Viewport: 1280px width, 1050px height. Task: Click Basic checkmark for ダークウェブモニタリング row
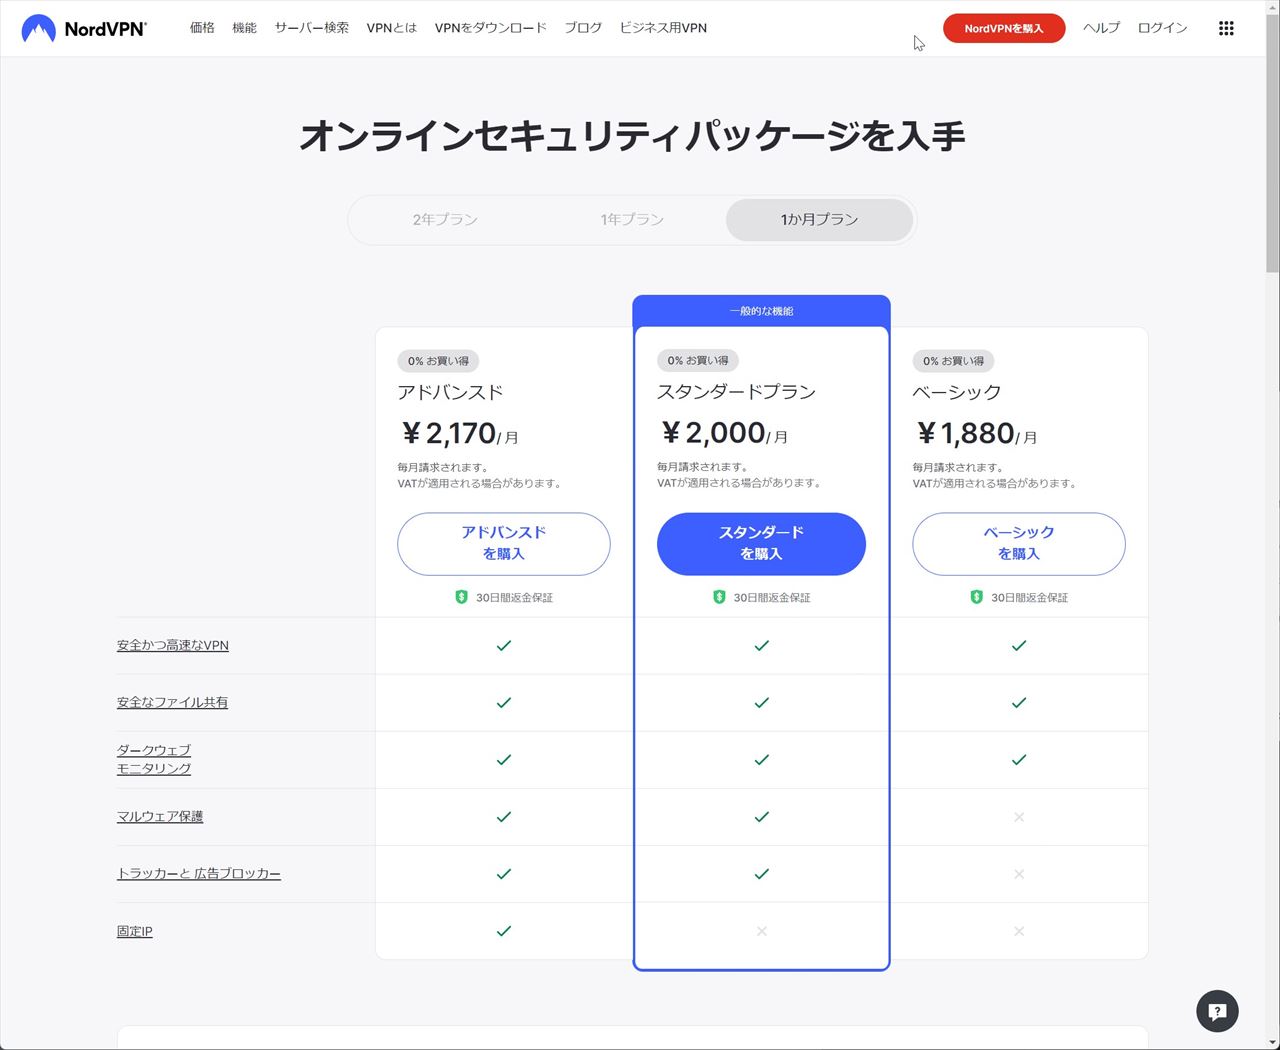[x=1019, y=760]
